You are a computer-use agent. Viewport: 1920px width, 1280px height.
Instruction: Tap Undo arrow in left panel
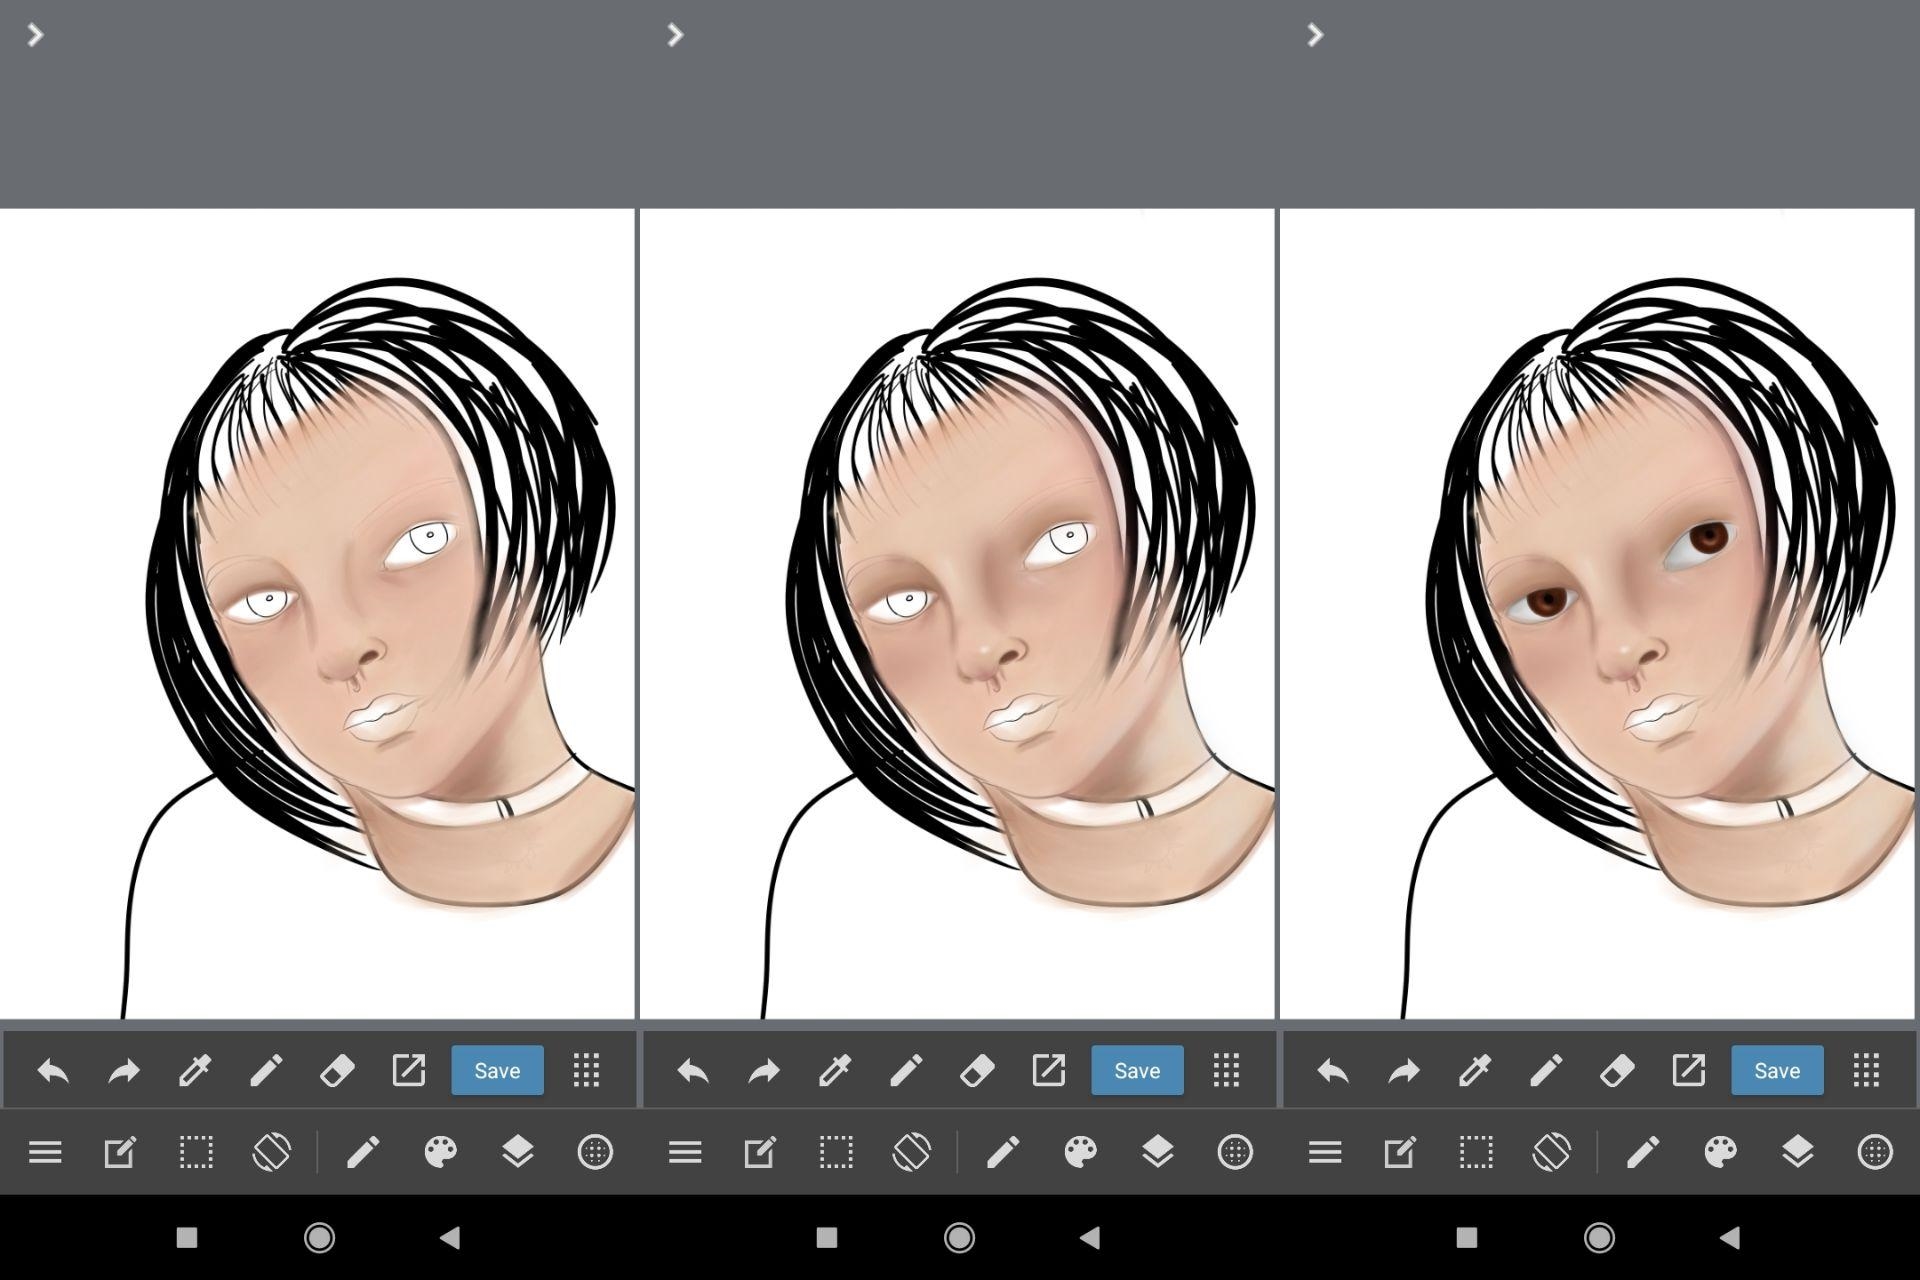tap(53, 1071)
